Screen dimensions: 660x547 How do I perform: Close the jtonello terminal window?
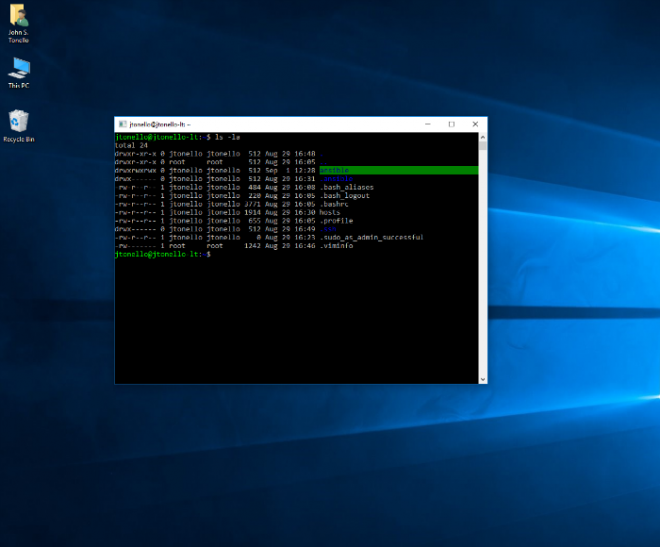475,124
